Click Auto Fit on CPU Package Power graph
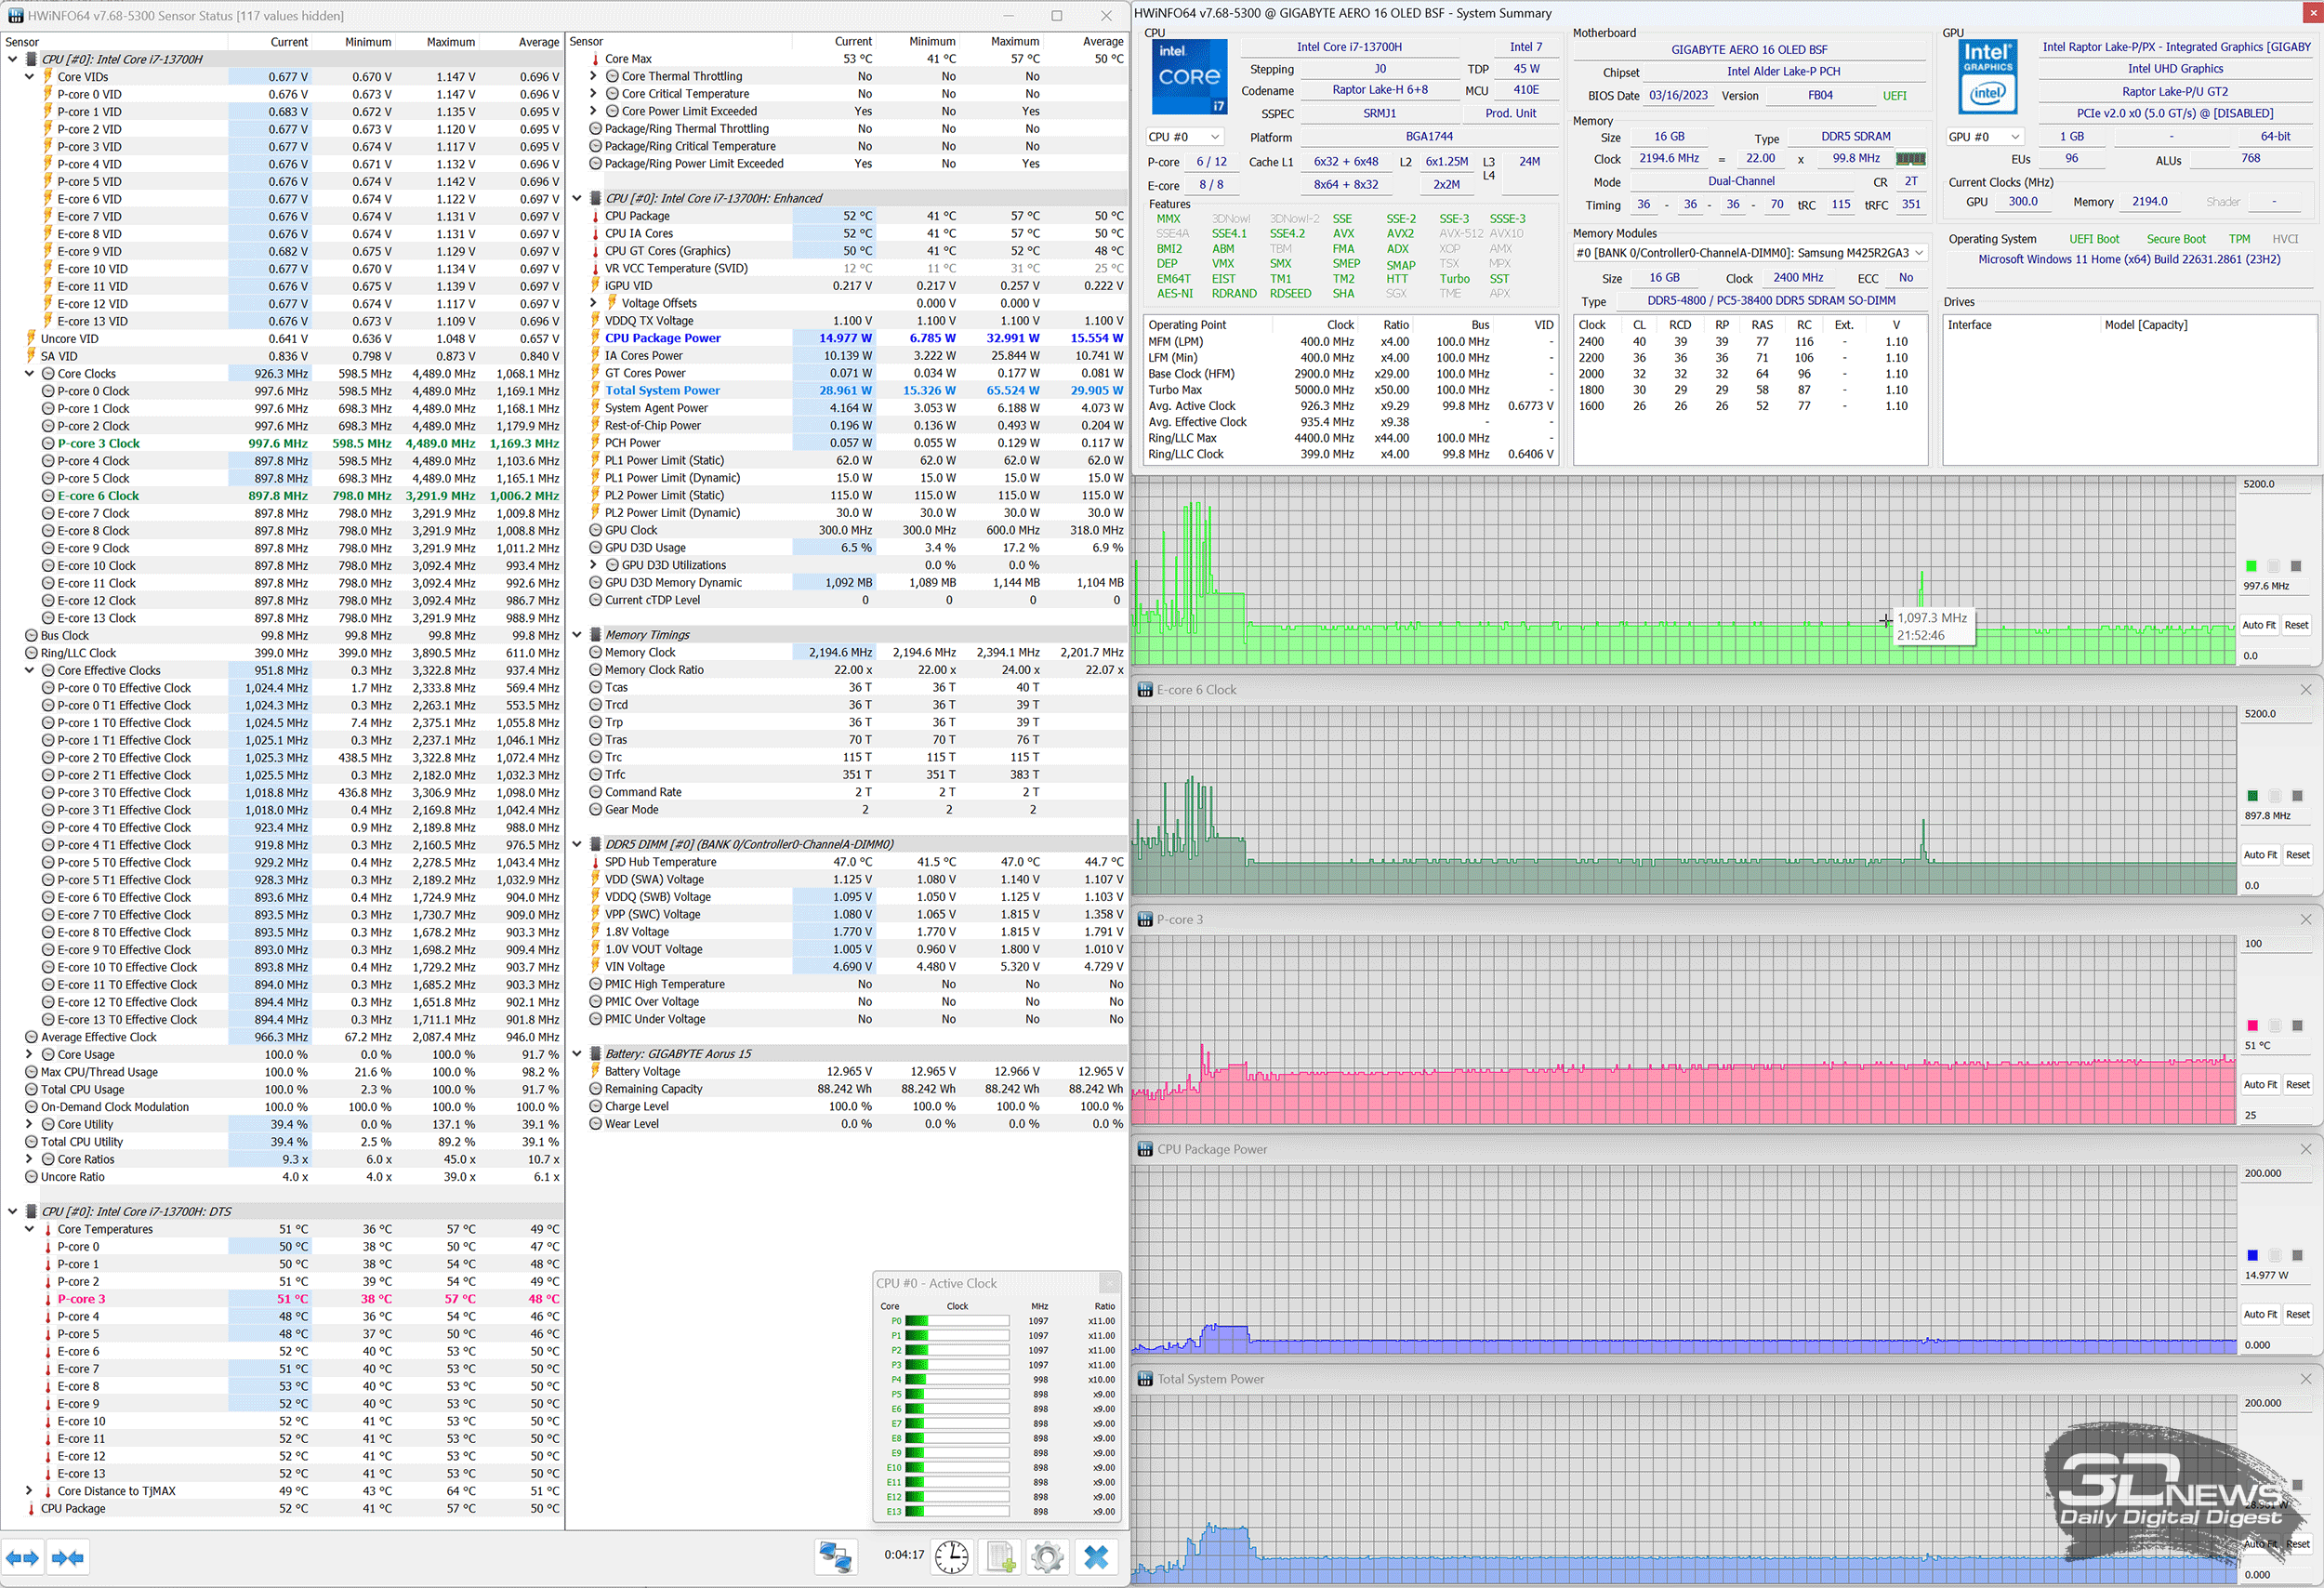Image resolution: width=2324 pixels, height=1588 pixels. [2259, 1315]
